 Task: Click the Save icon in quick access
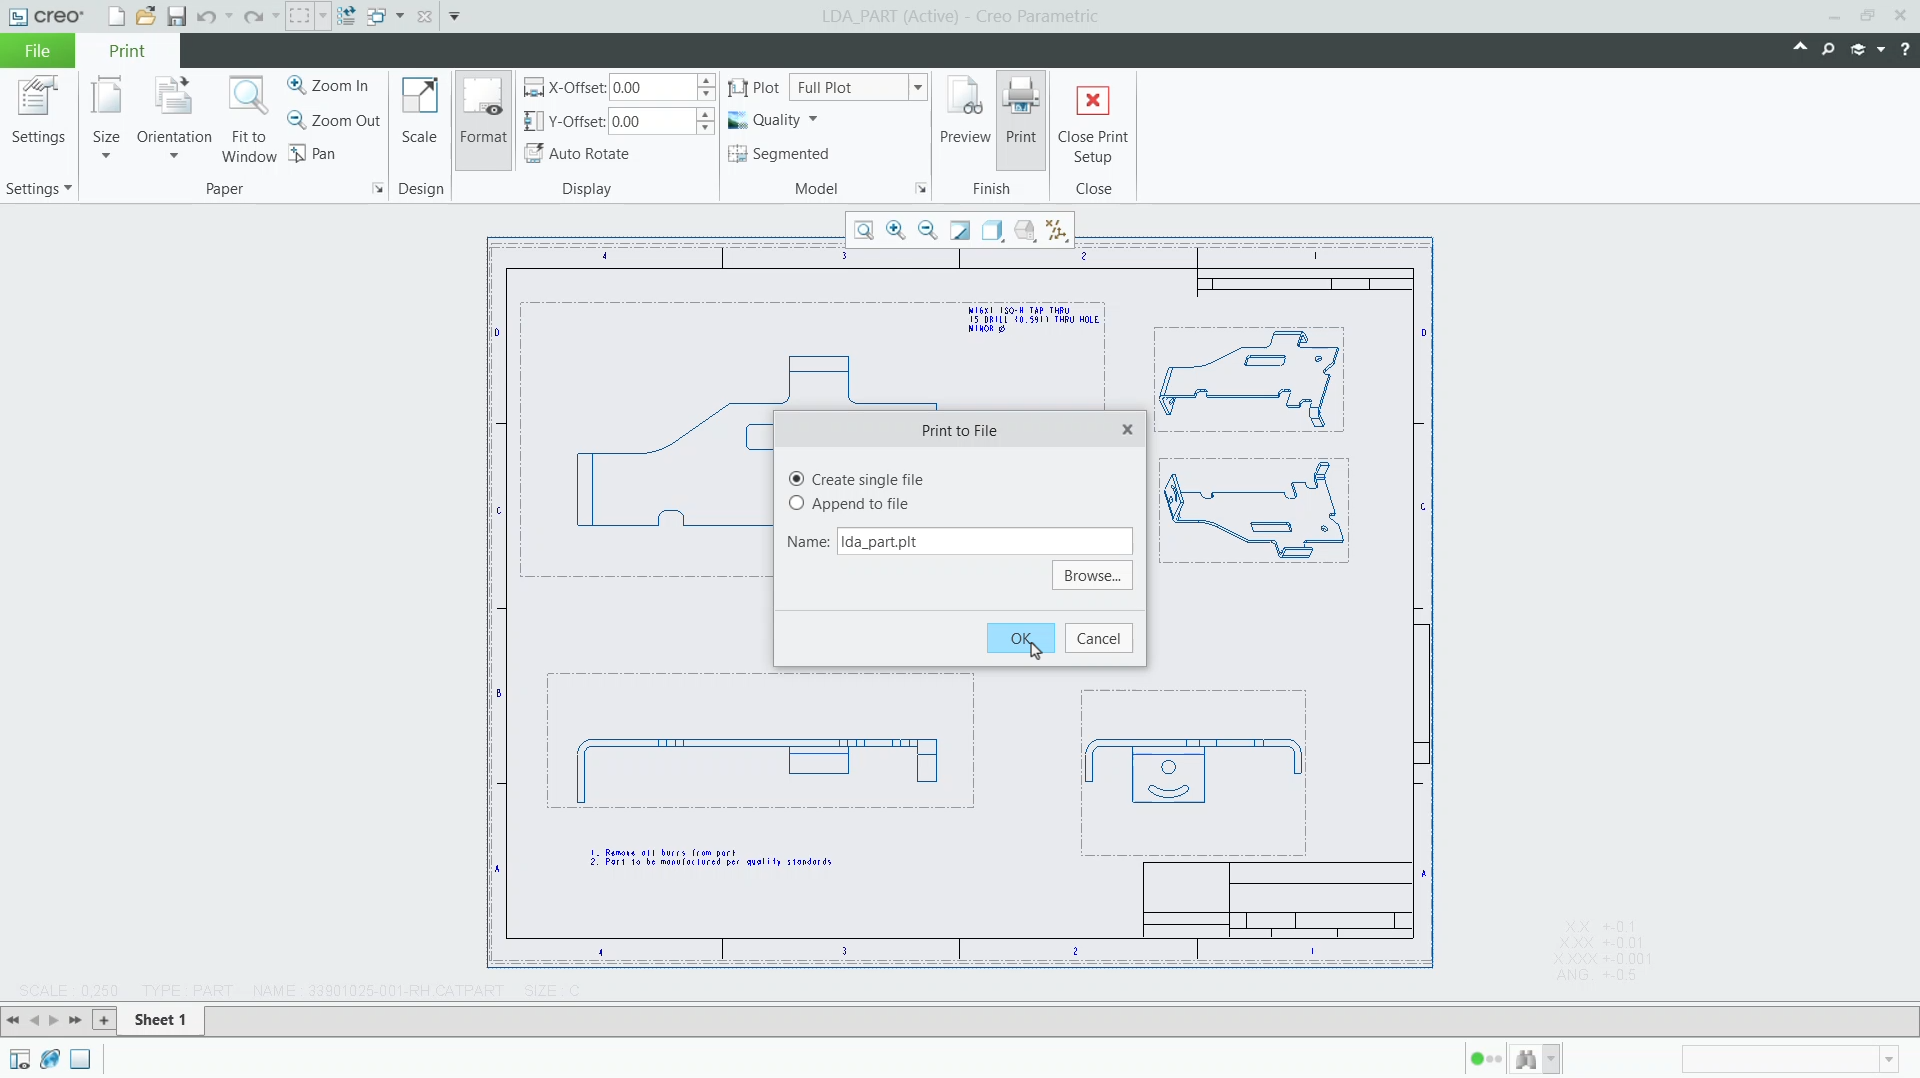pos(176,16)
